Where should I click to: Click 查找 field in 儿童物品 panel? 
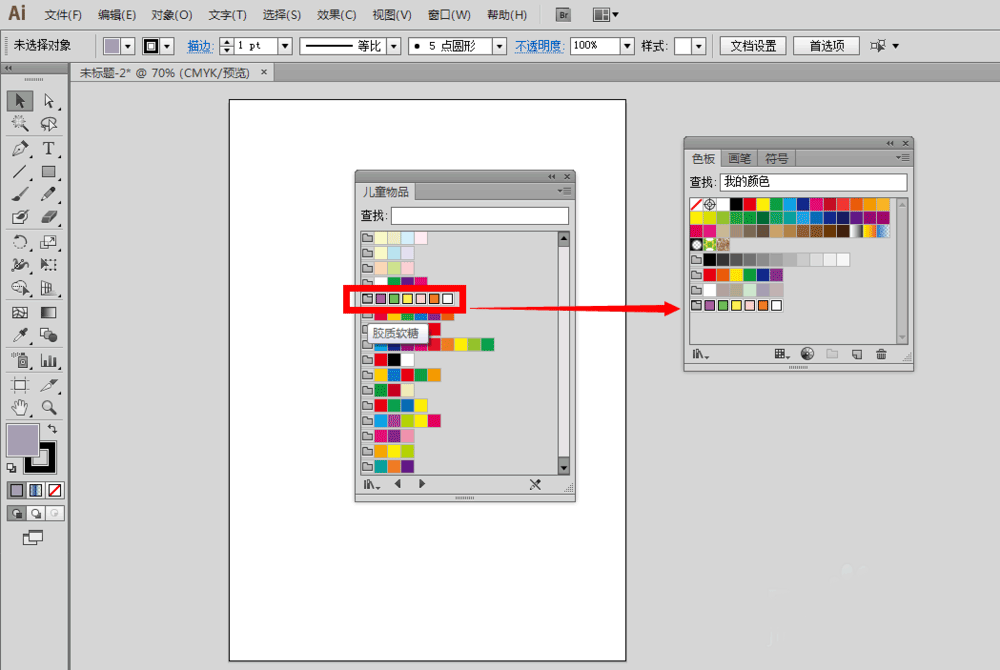480,215
